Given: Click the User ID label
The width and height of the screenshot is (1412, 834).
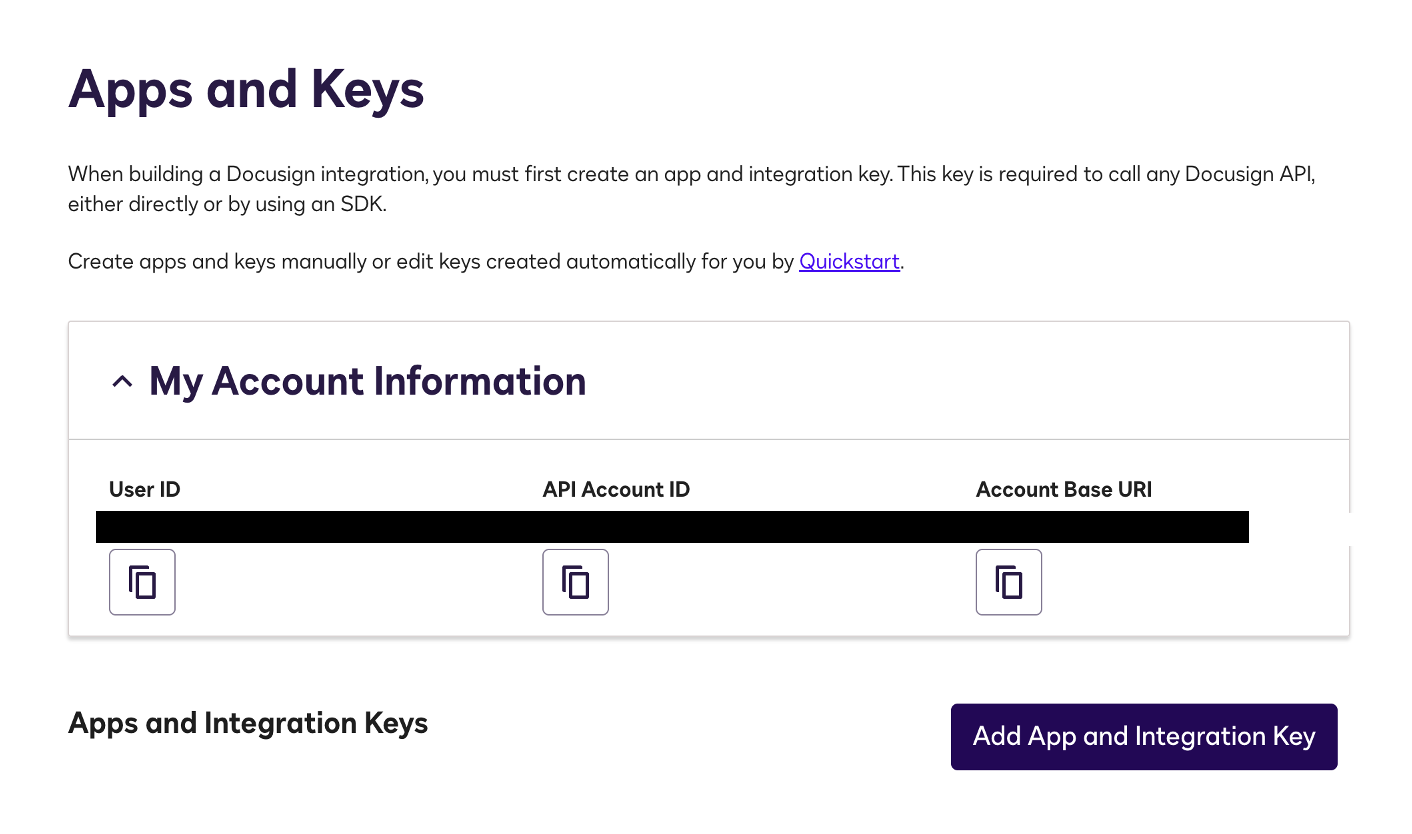Looking at the screenshot, I should 145,490.
